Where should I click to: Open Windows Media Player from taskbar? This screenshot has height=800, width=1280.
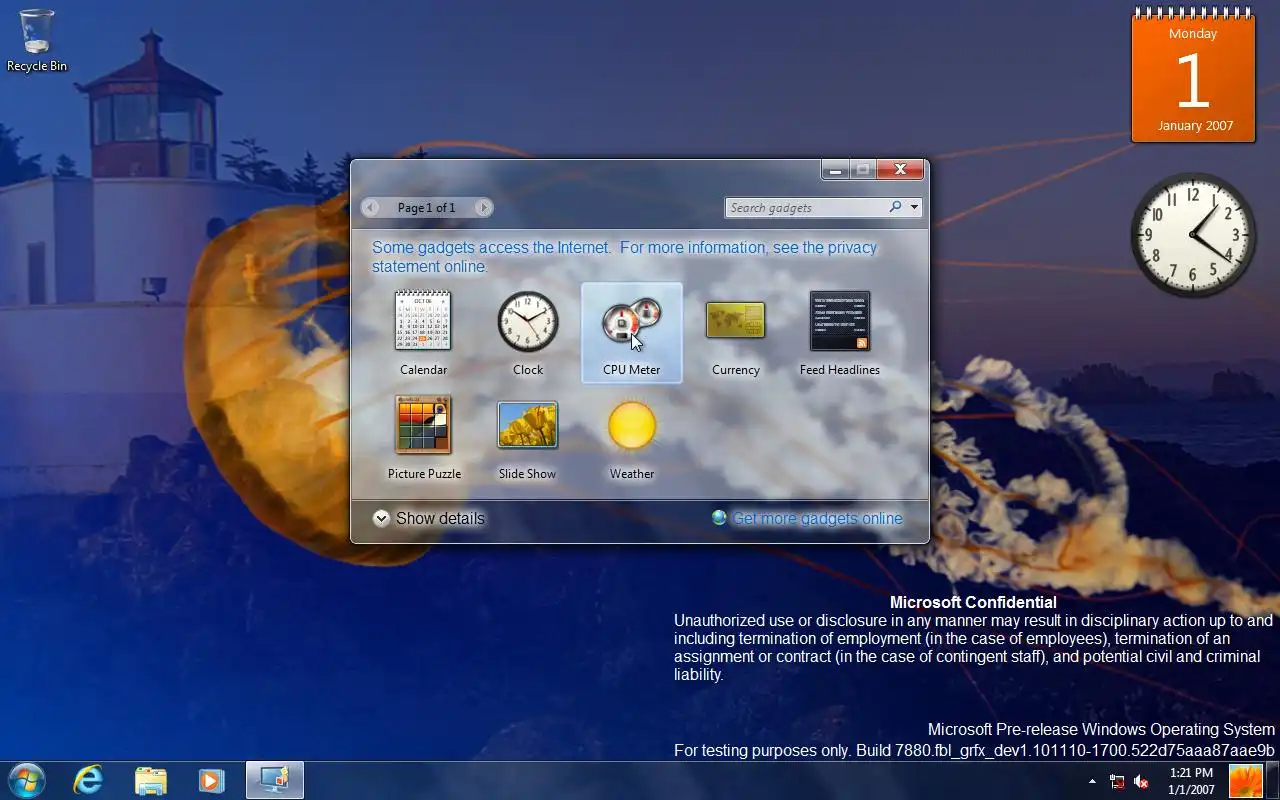(x=211, y=780)
